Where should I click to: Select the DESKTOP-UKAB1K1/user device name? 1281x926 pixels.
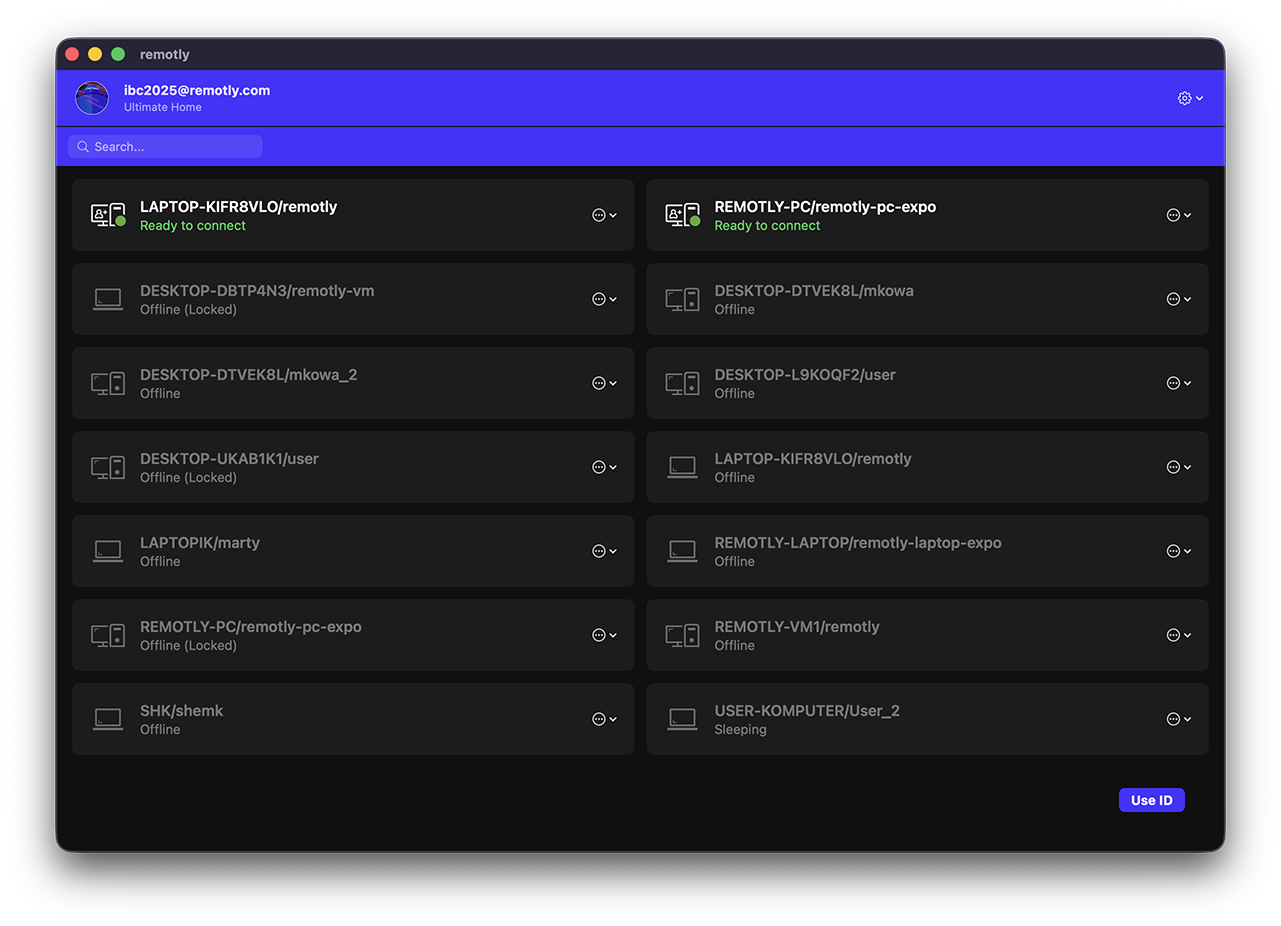(229, 459)
